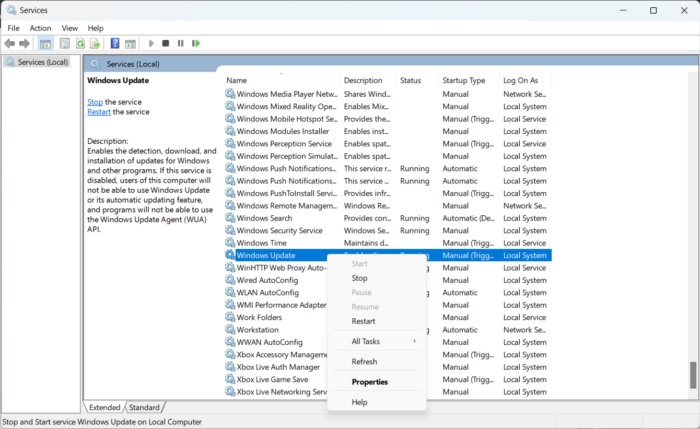Click the green Restart Service icon
Screen dimensions: 700x429
click(196, 44)
